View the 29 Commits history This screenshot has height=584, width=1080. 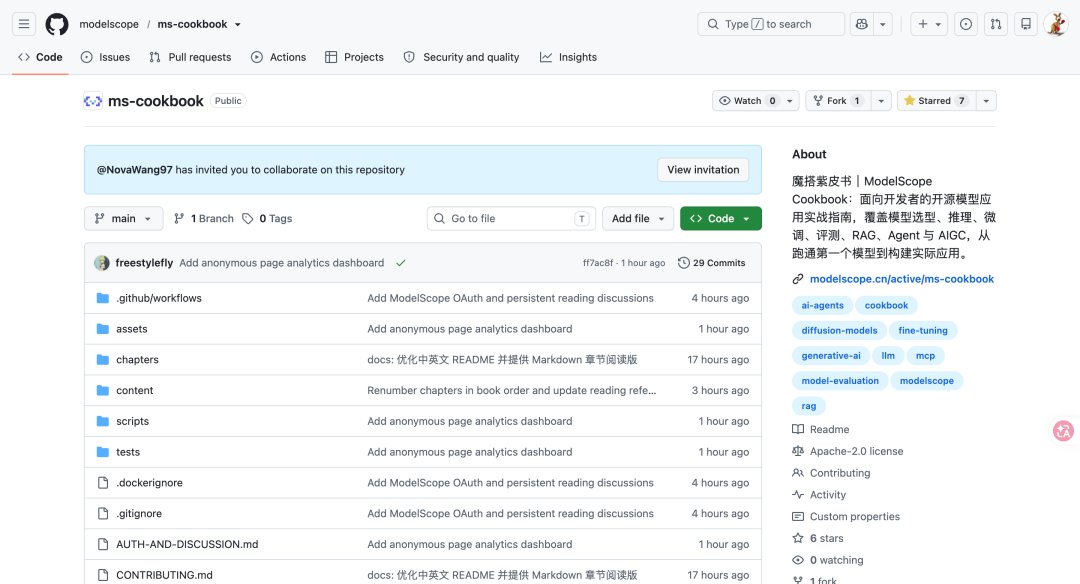(x=712, y=263)
